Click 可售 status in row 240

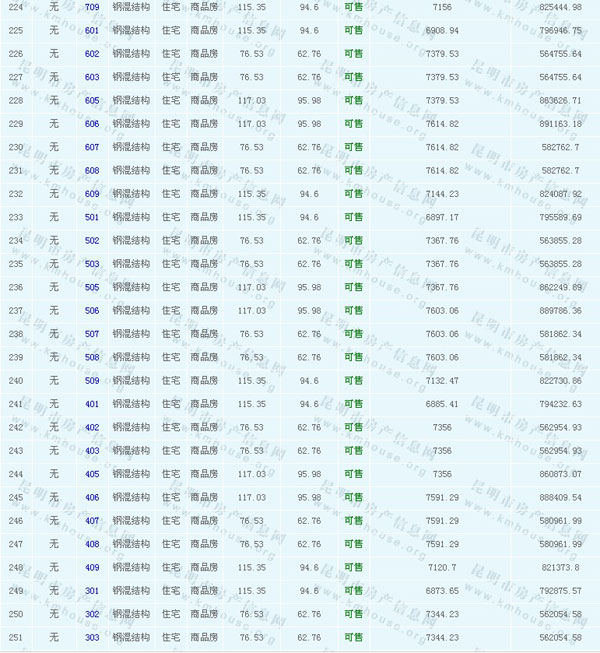(353, 381)
